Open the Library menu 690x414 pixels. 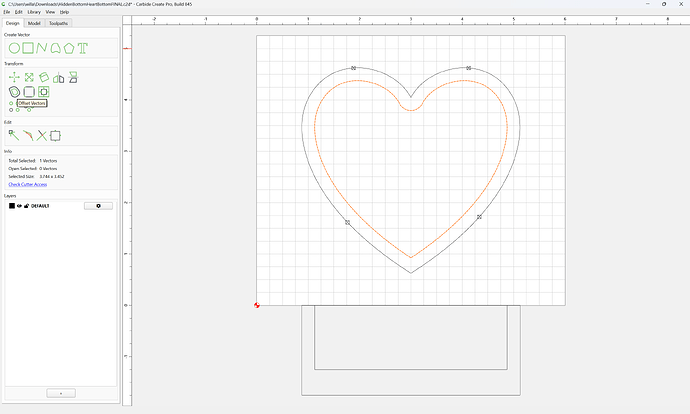pyautogui.click(x=34, y=12)
